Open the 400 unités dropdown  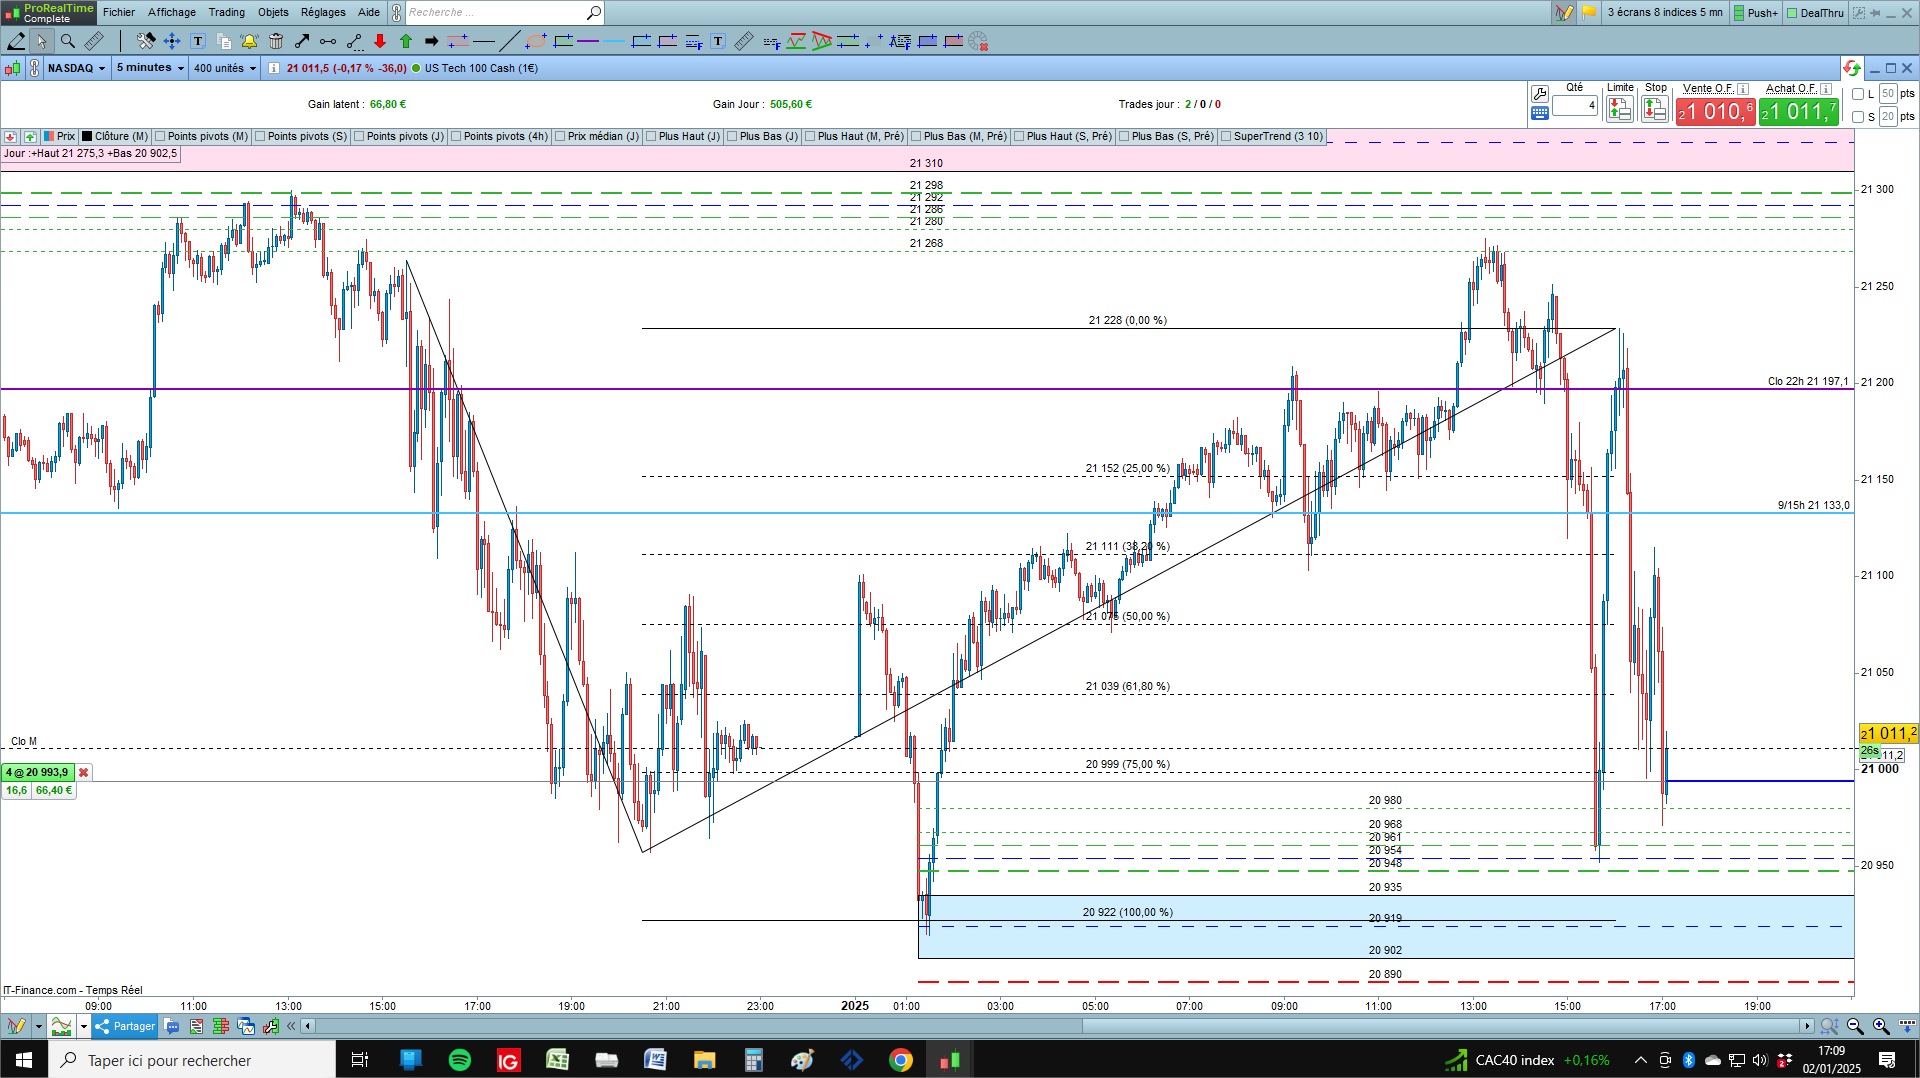coord(225,68)
